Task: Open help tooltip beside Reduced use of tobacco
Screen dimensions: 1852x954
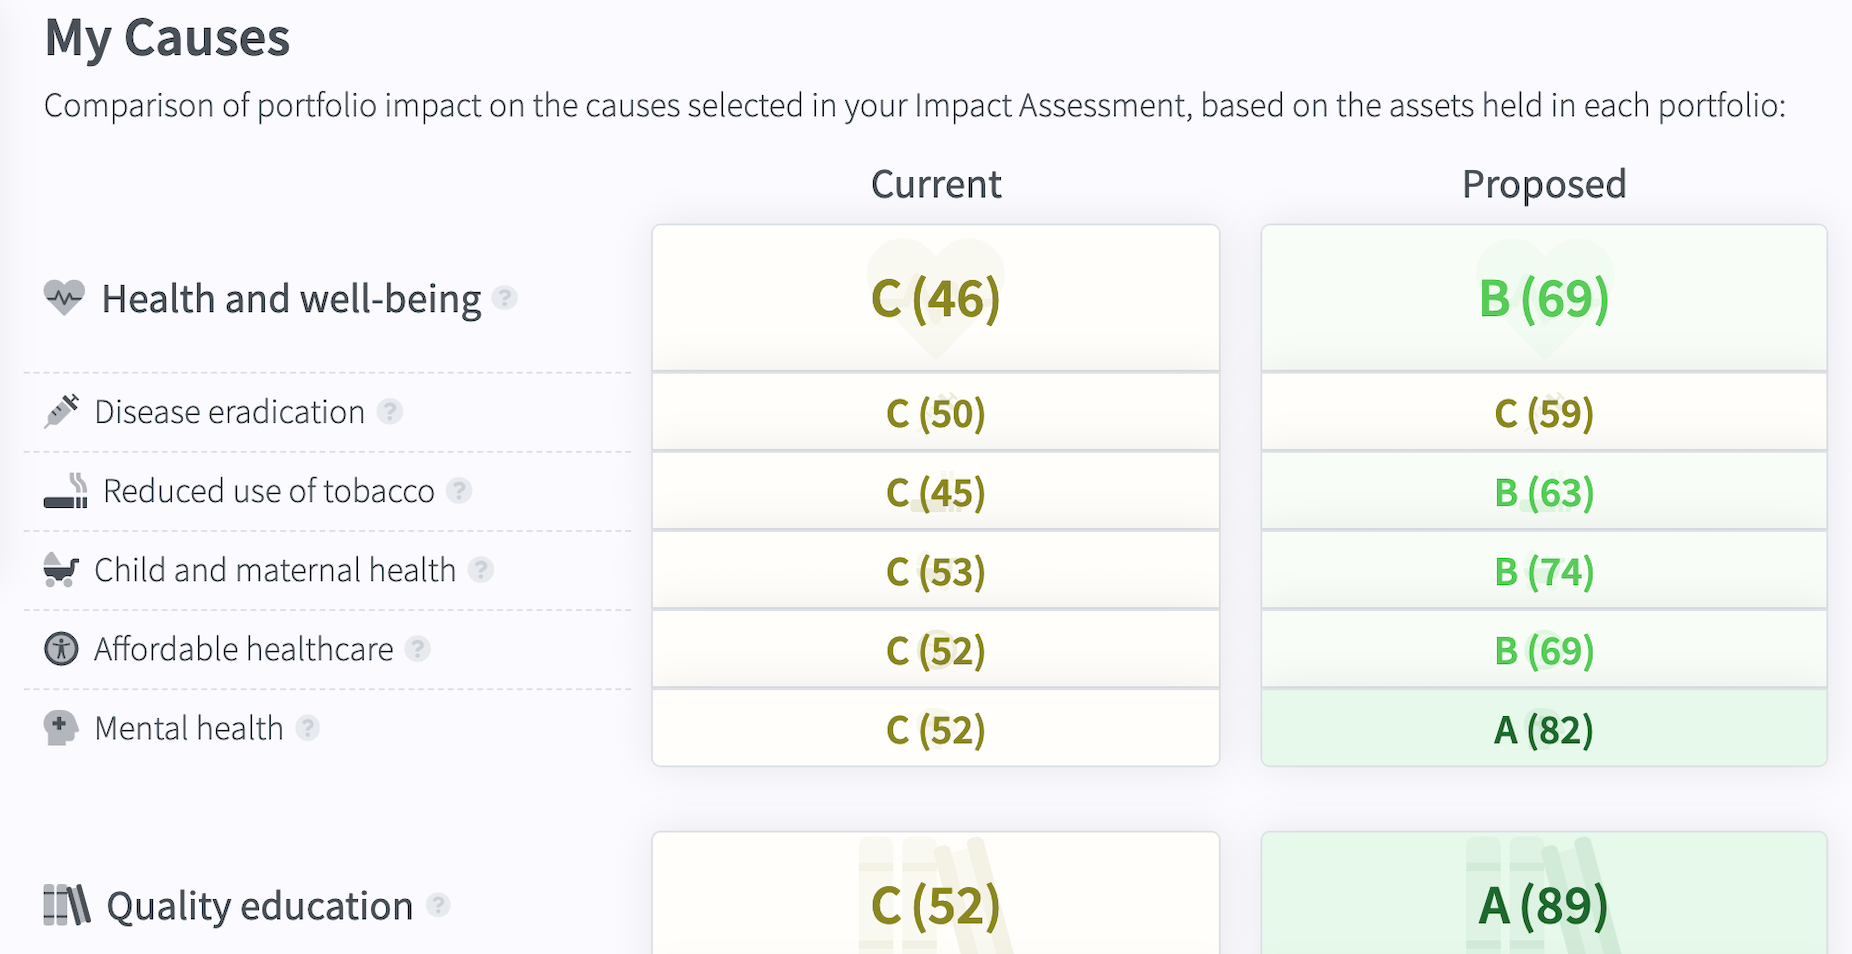Action: (x=459, y=491)
